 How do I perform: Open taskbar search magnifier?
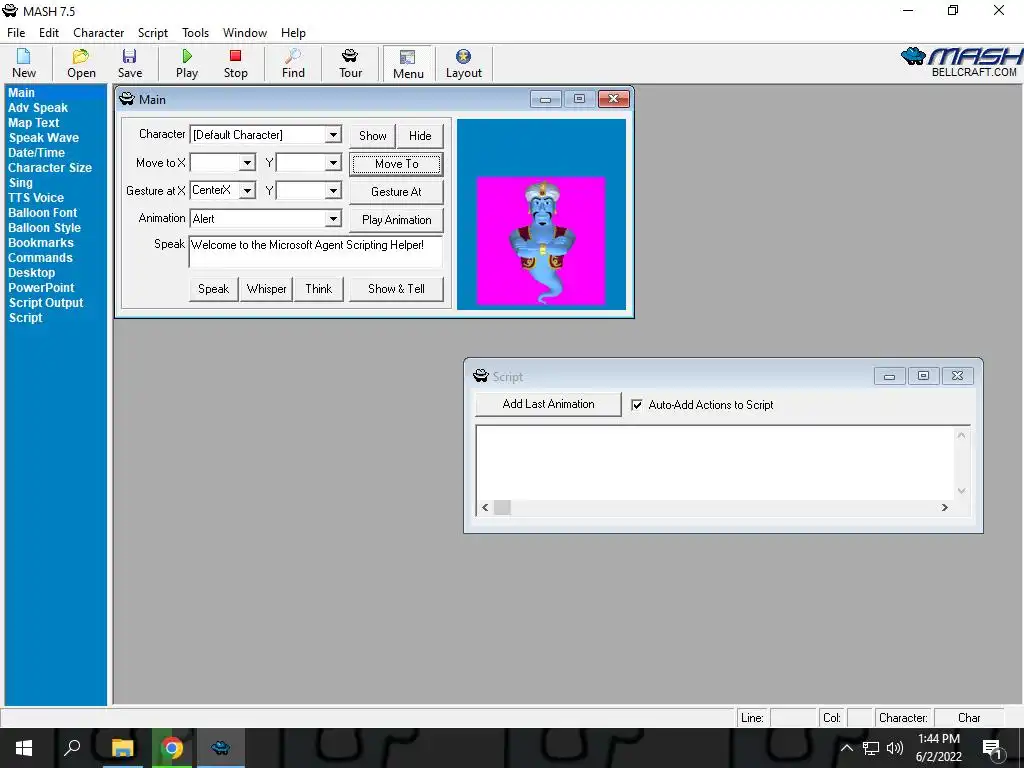pyautogui.click(x=72, y=748)
